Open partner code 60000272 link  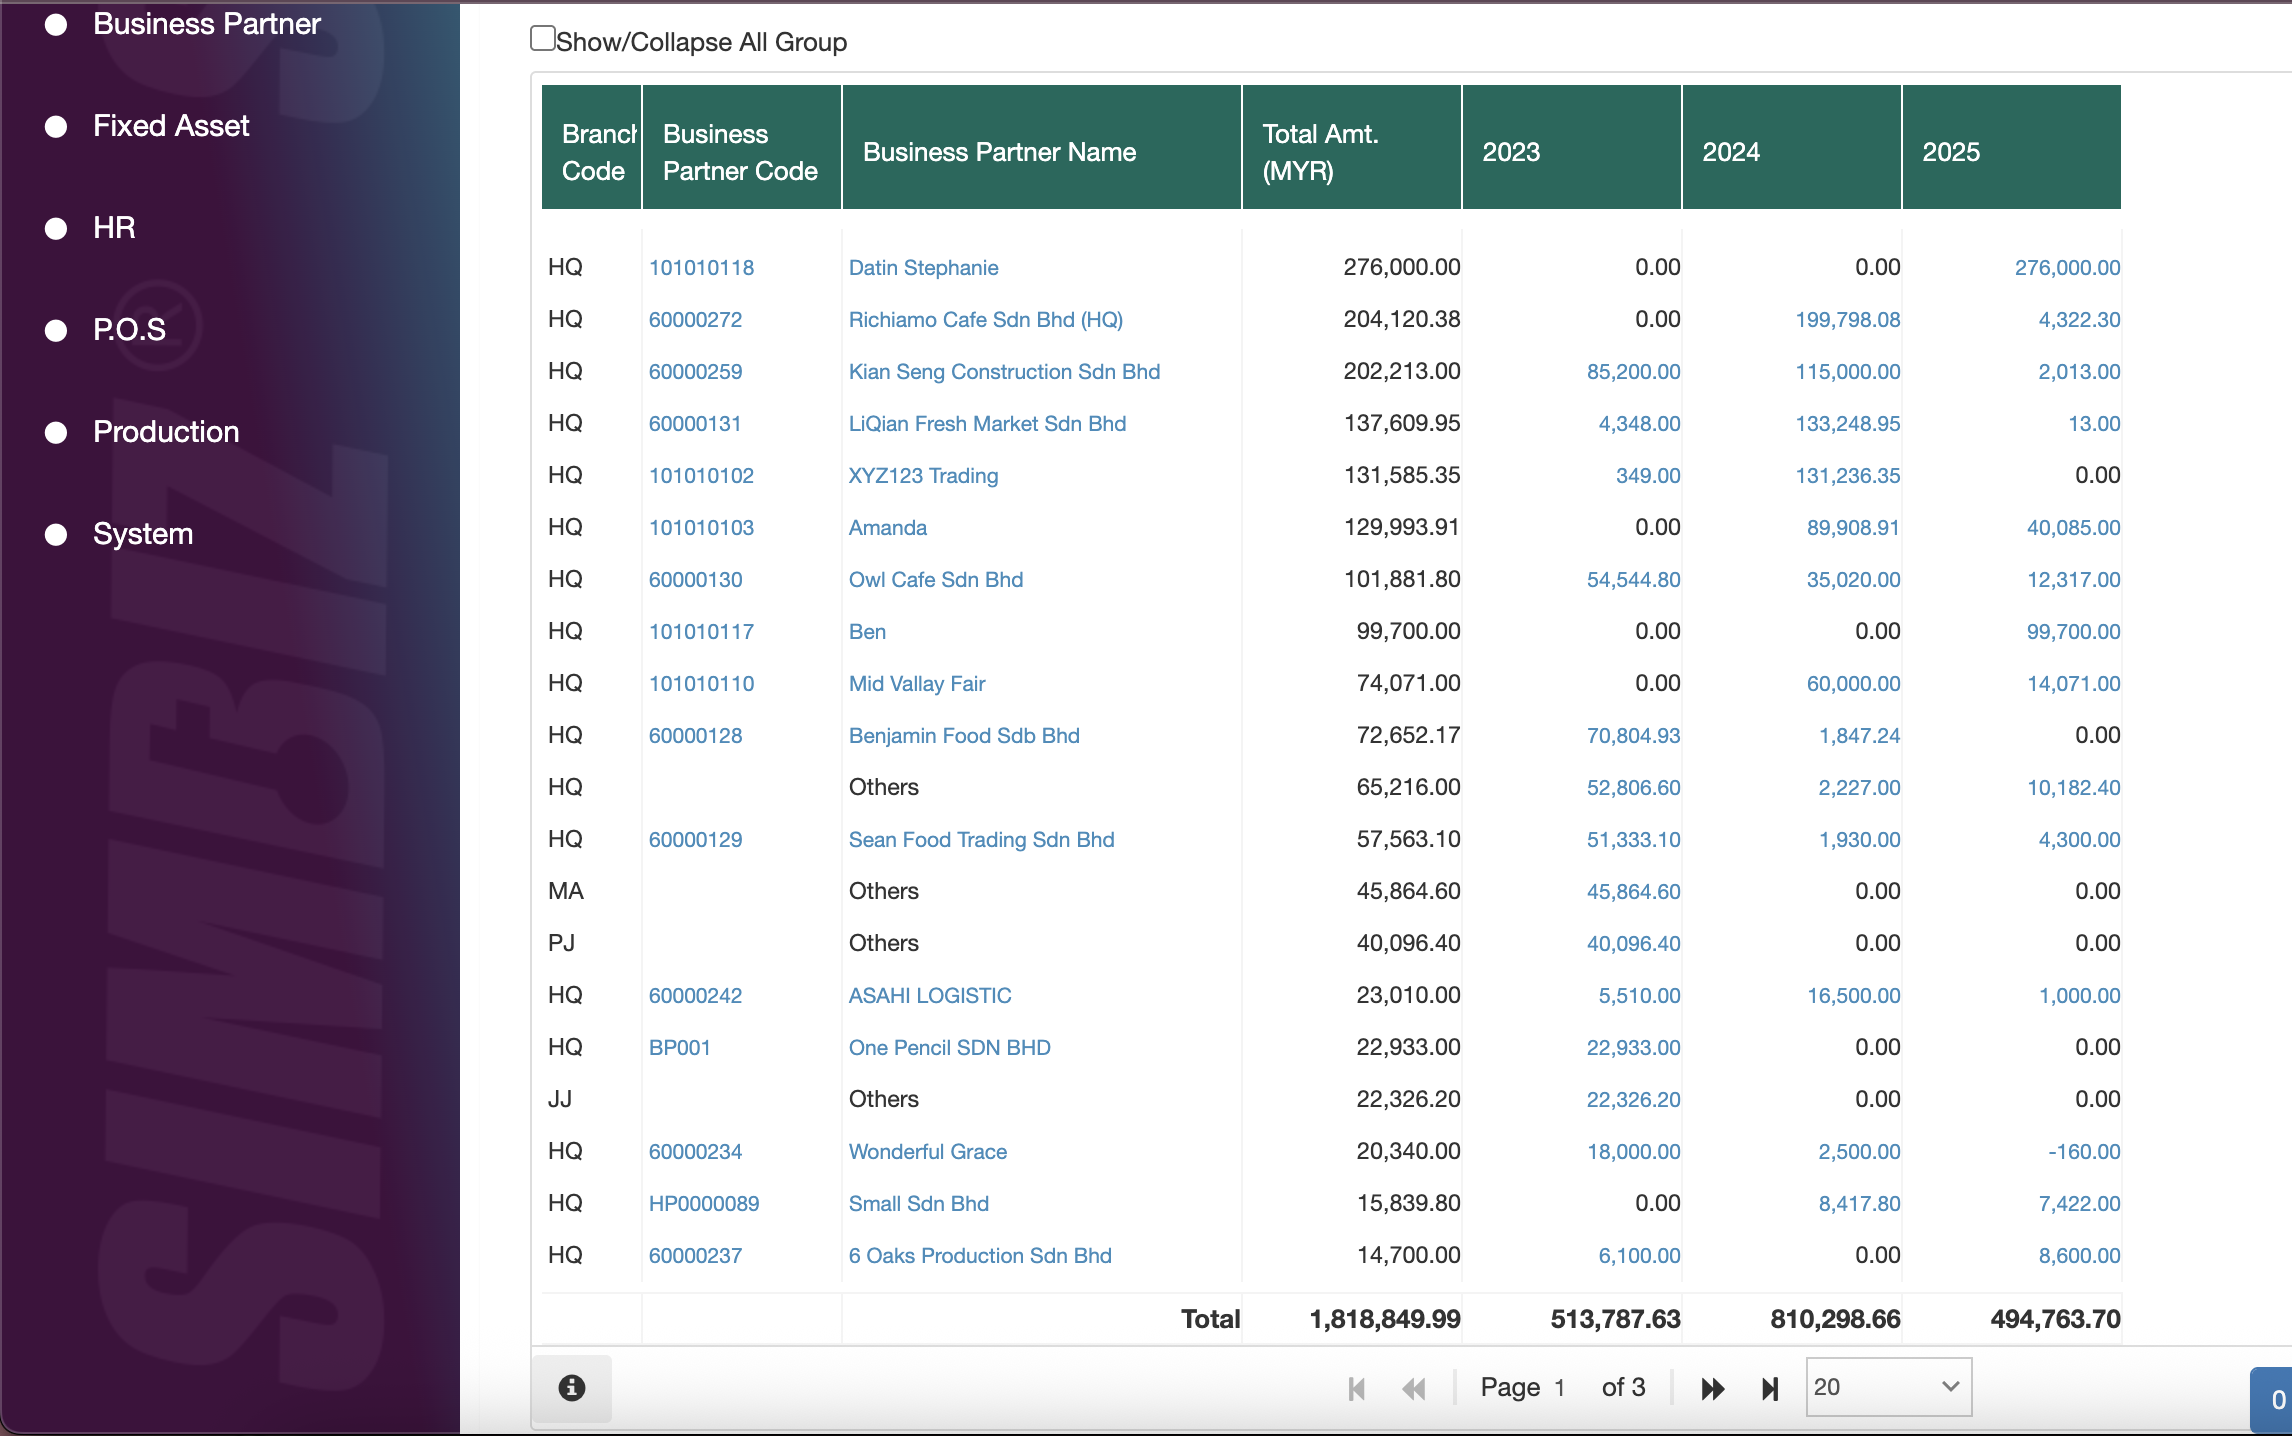(695, 320)
